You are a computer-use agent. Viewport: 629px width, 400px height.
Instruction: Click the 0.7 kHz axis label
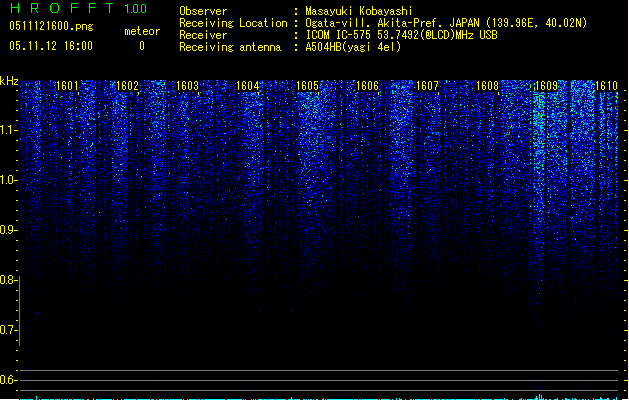point(8,330)
